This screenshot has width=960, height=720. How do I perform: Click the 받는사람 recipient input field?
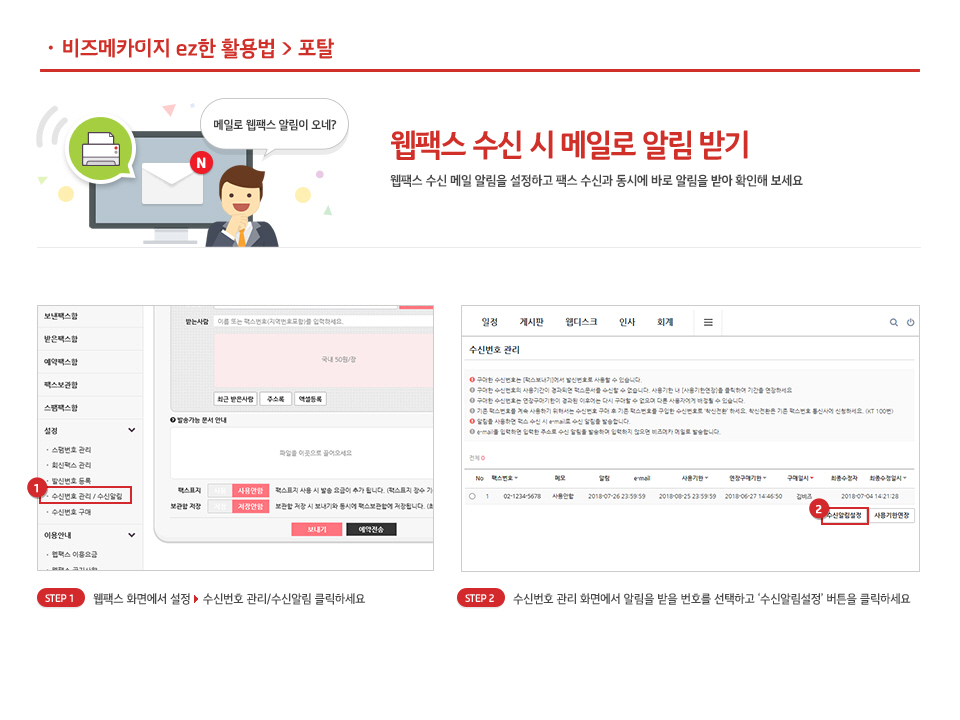(323, 321)
